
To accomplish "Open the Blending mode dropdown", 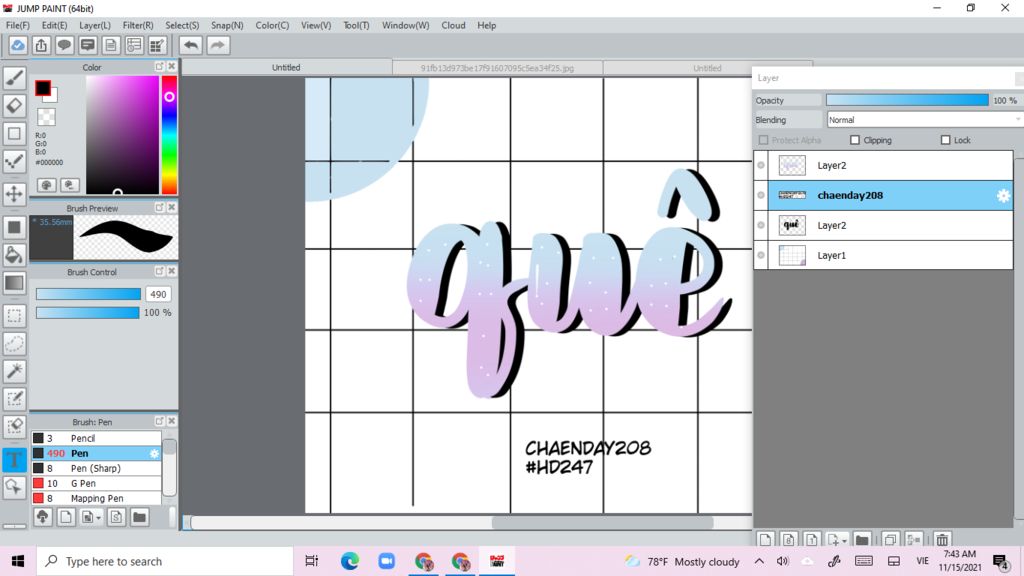I will click(x=923, y=120).
